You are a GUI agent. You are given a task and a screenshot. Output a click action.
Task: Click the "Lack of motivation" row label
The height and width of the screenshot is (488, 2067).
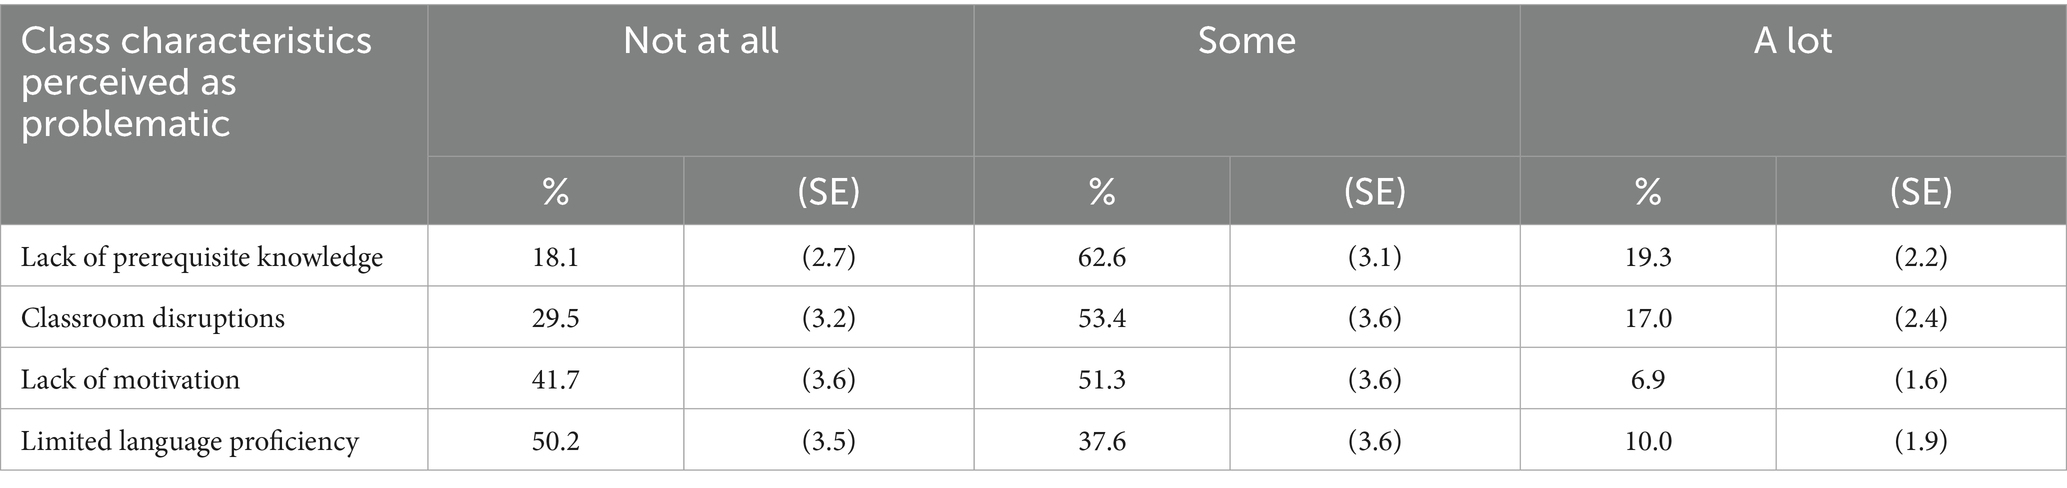click(x=131, y=380)
